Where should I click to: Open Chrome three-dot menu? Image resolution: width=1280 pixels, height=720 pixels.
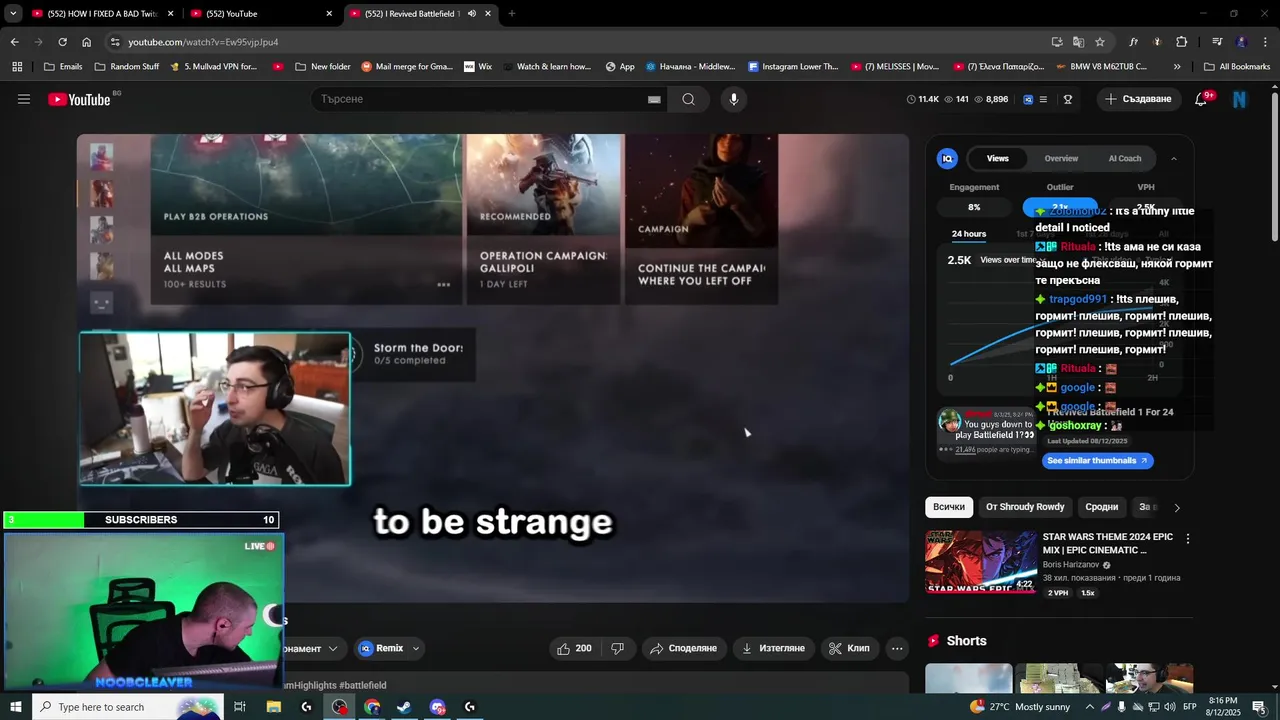[x=1265, y=42]
